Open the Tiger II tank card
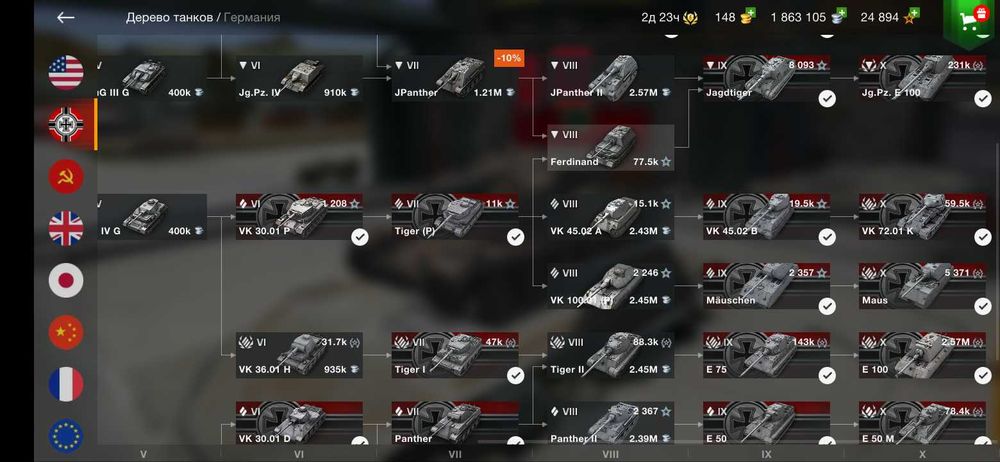This screenshot has height=462, width=1000. tap(610, 355)
